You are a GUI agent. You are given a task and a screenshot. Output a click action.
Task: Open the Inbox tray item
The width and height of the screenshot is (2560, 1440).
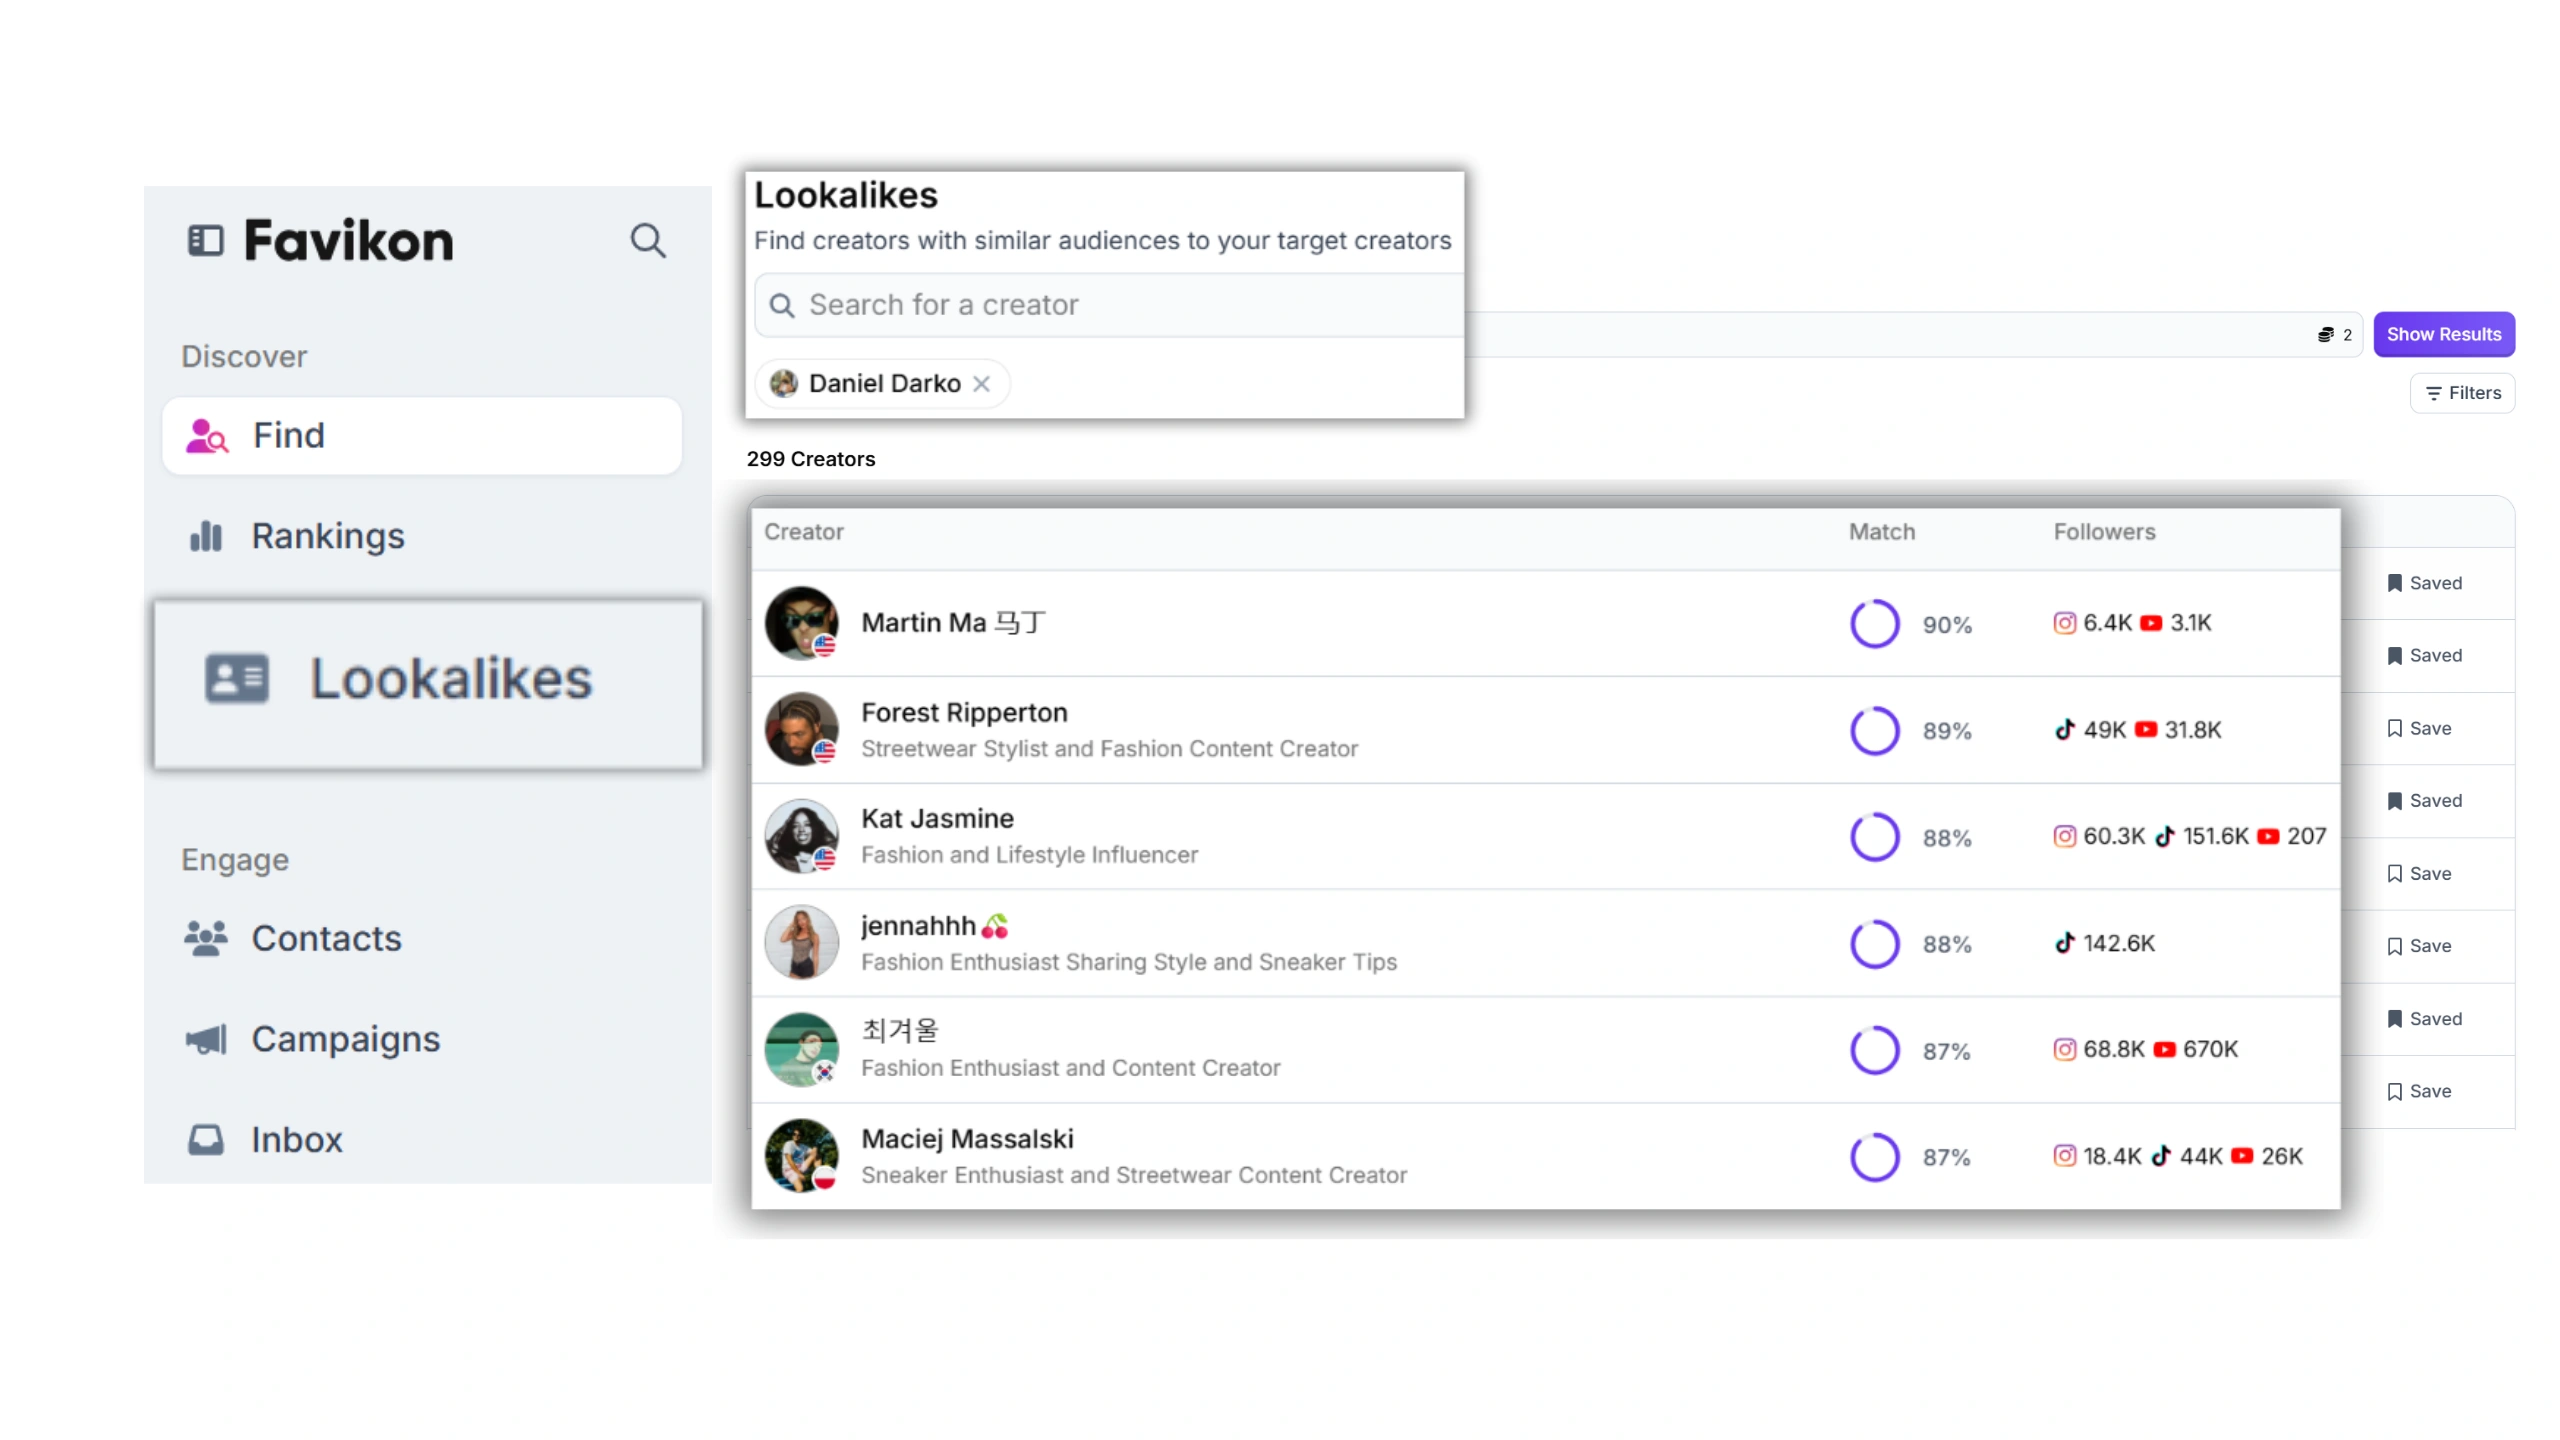coord(295,1139)
